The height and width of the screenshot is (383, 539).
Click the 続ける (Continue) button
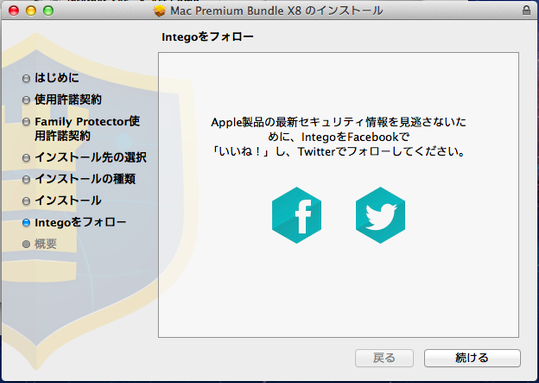pyautogui.click(x=472, y=358)
